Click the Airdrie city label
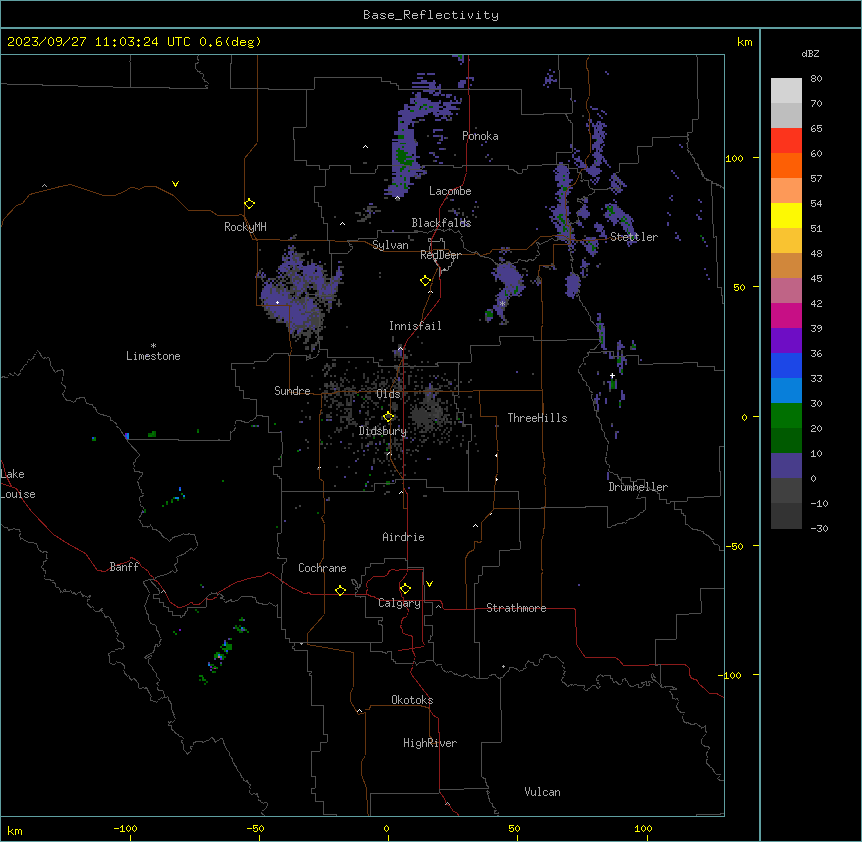Viewport: 862px width, 842px height. 404,537
